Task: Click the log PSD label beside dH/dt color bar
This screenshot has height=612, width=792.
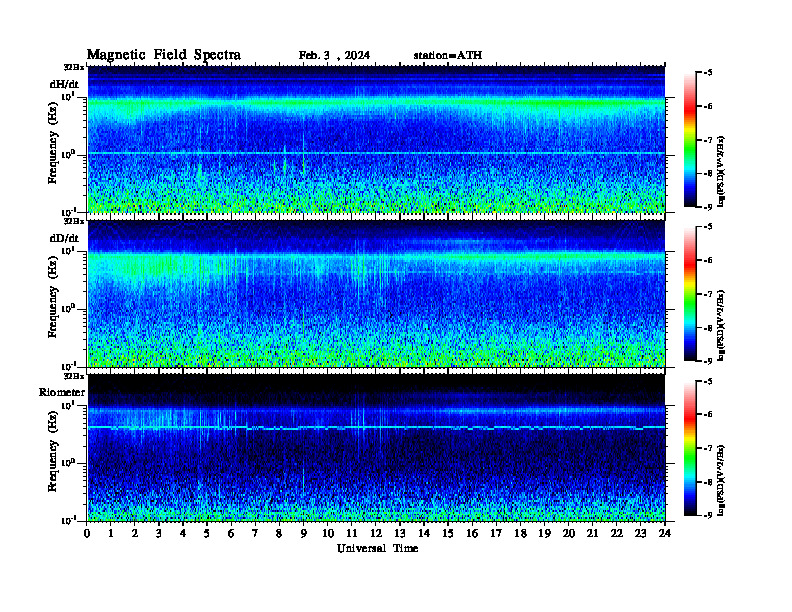Action: pos(721,171)
